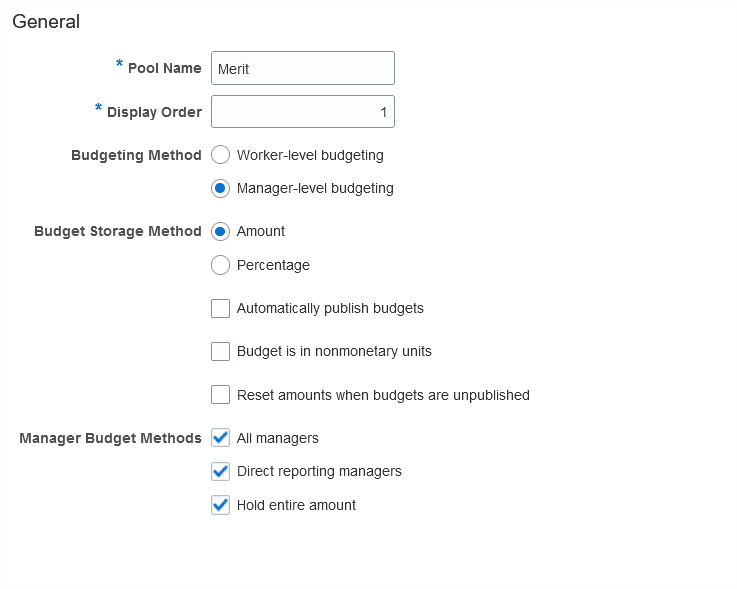Click the Manager Budget Methods label
This screenshot has width=737, height=589.
click(110, 438)
